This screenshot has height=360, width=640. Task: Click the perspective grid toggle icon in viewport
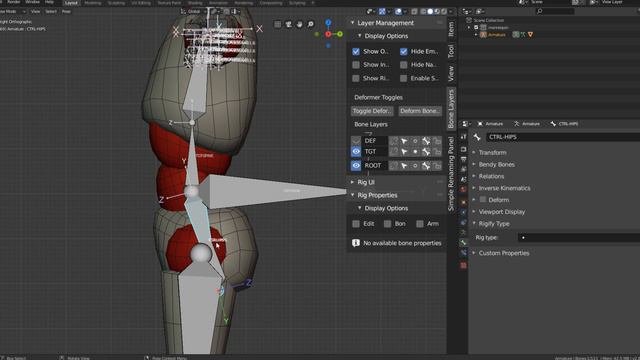(x=278, y=24)
